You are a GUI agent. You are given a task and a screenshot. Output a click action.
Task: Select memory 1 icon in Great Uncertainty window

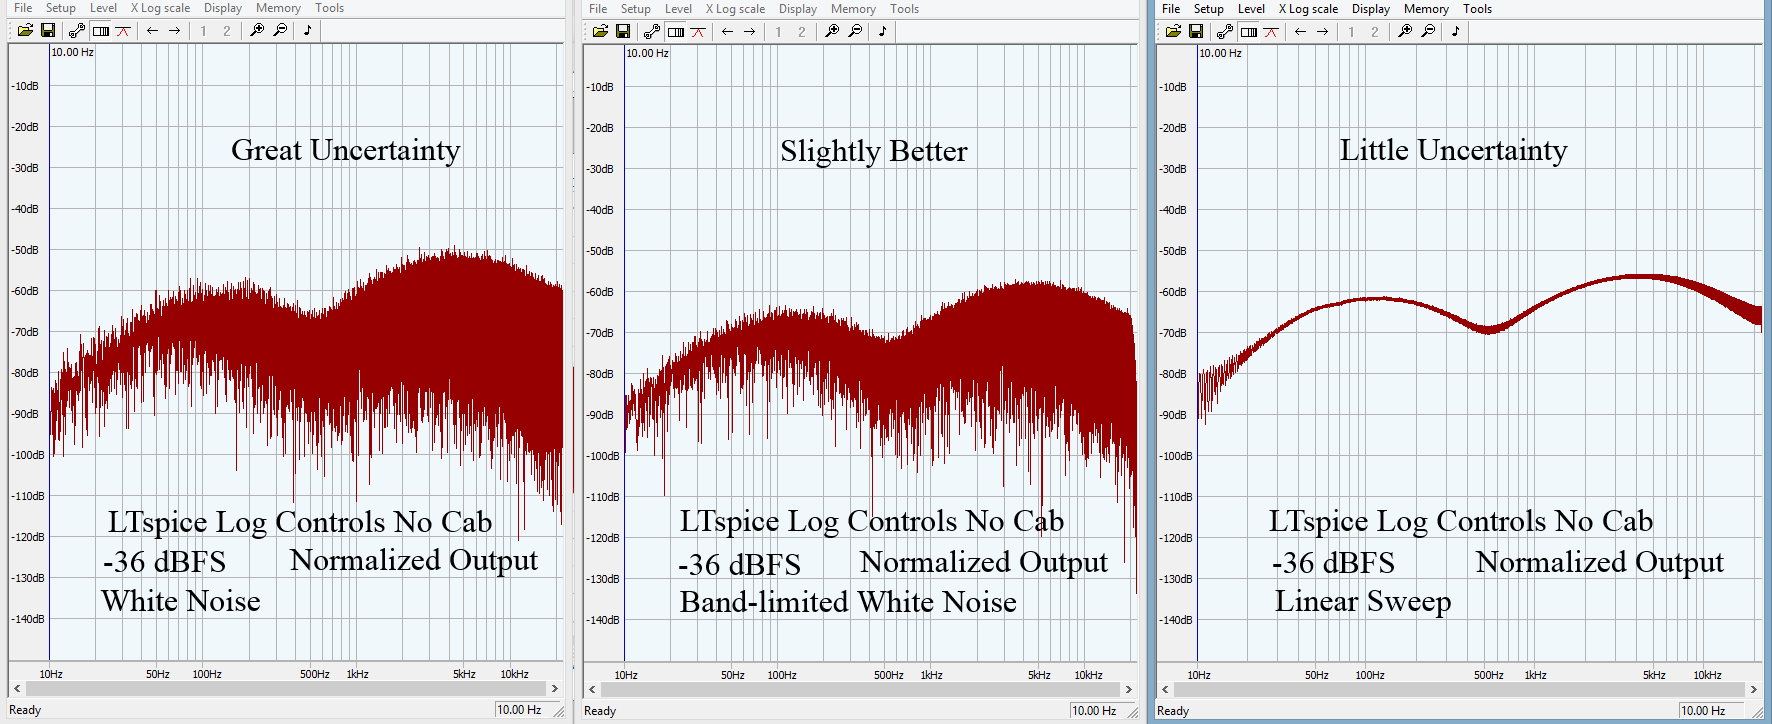(204, 30)
